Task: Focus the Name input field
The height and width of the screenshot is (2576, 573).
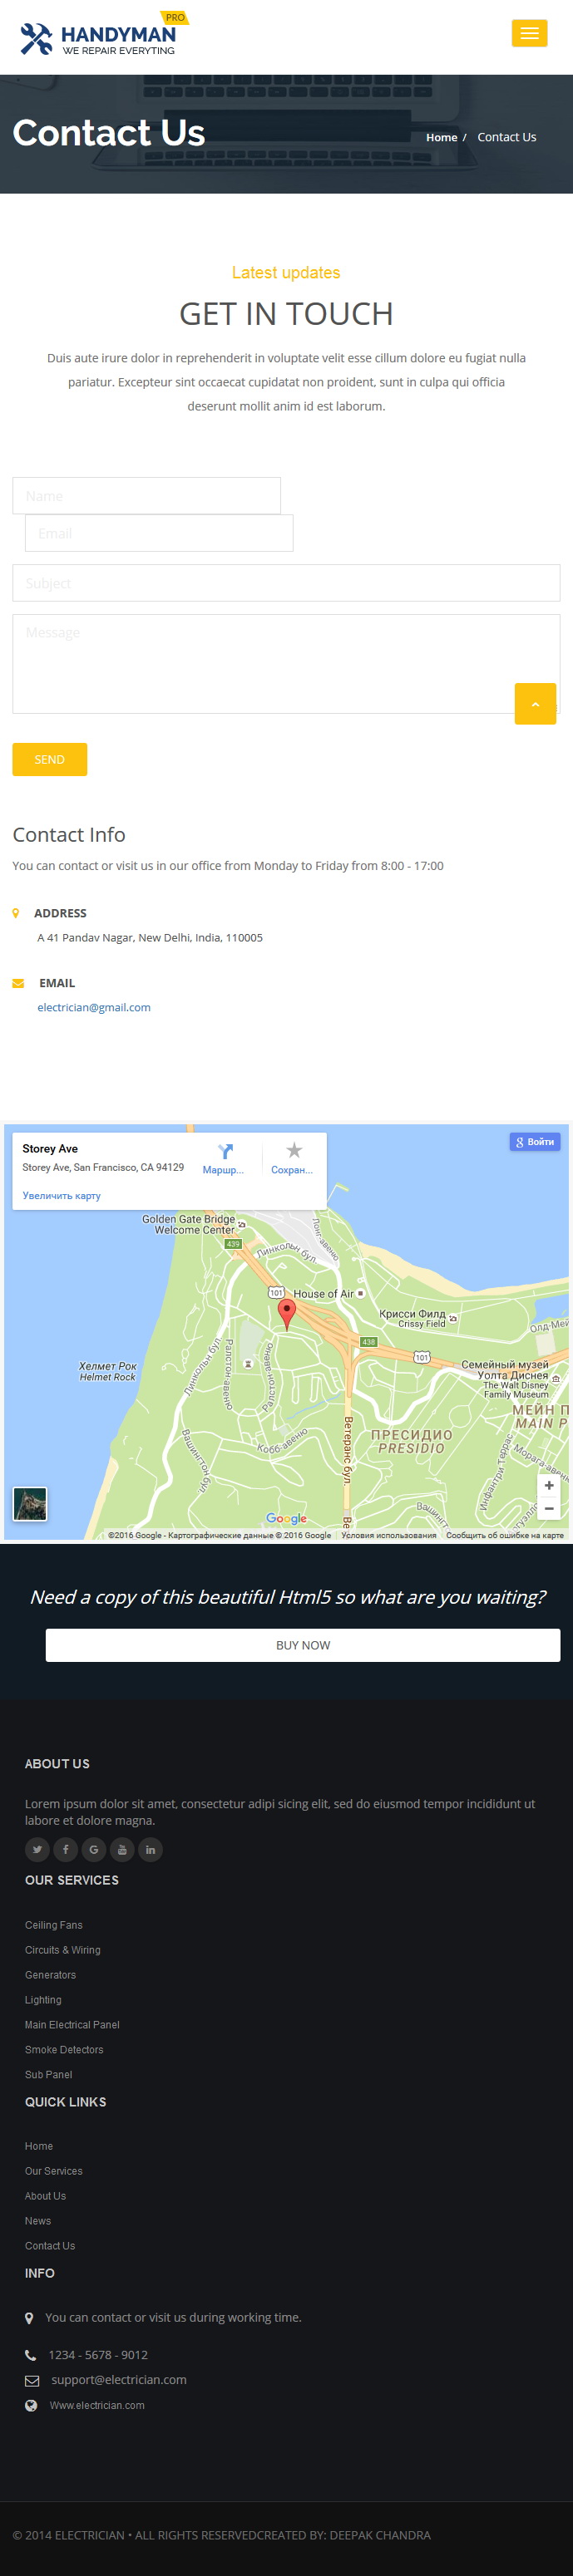Action: (147, 496)
